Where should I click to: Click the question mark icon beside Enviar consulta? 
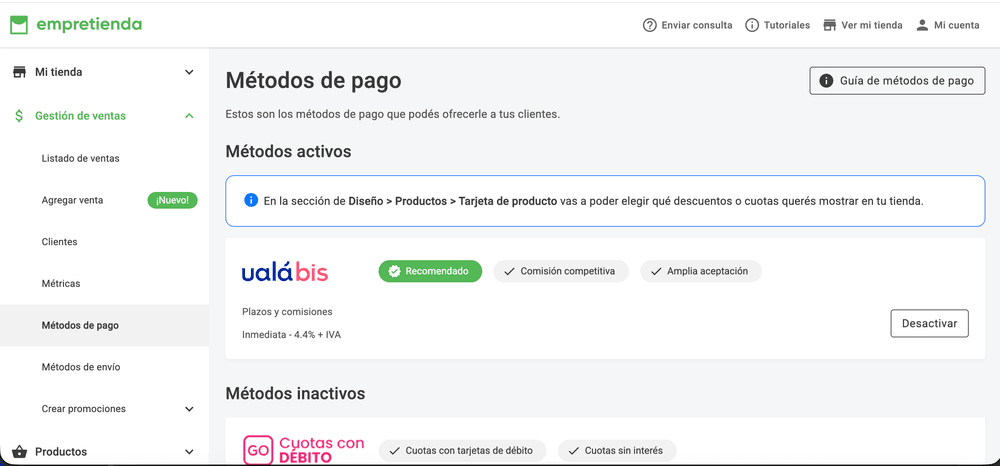point(649,25)
